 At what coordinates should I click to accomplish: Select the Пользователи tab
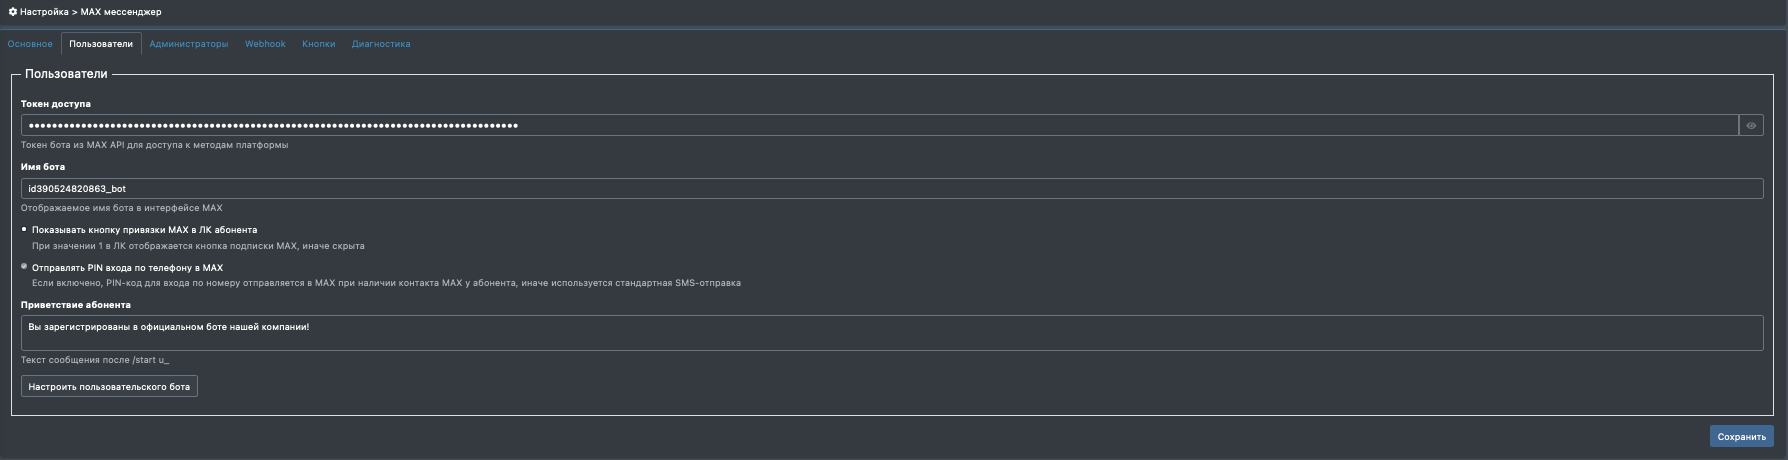[101, 44]
